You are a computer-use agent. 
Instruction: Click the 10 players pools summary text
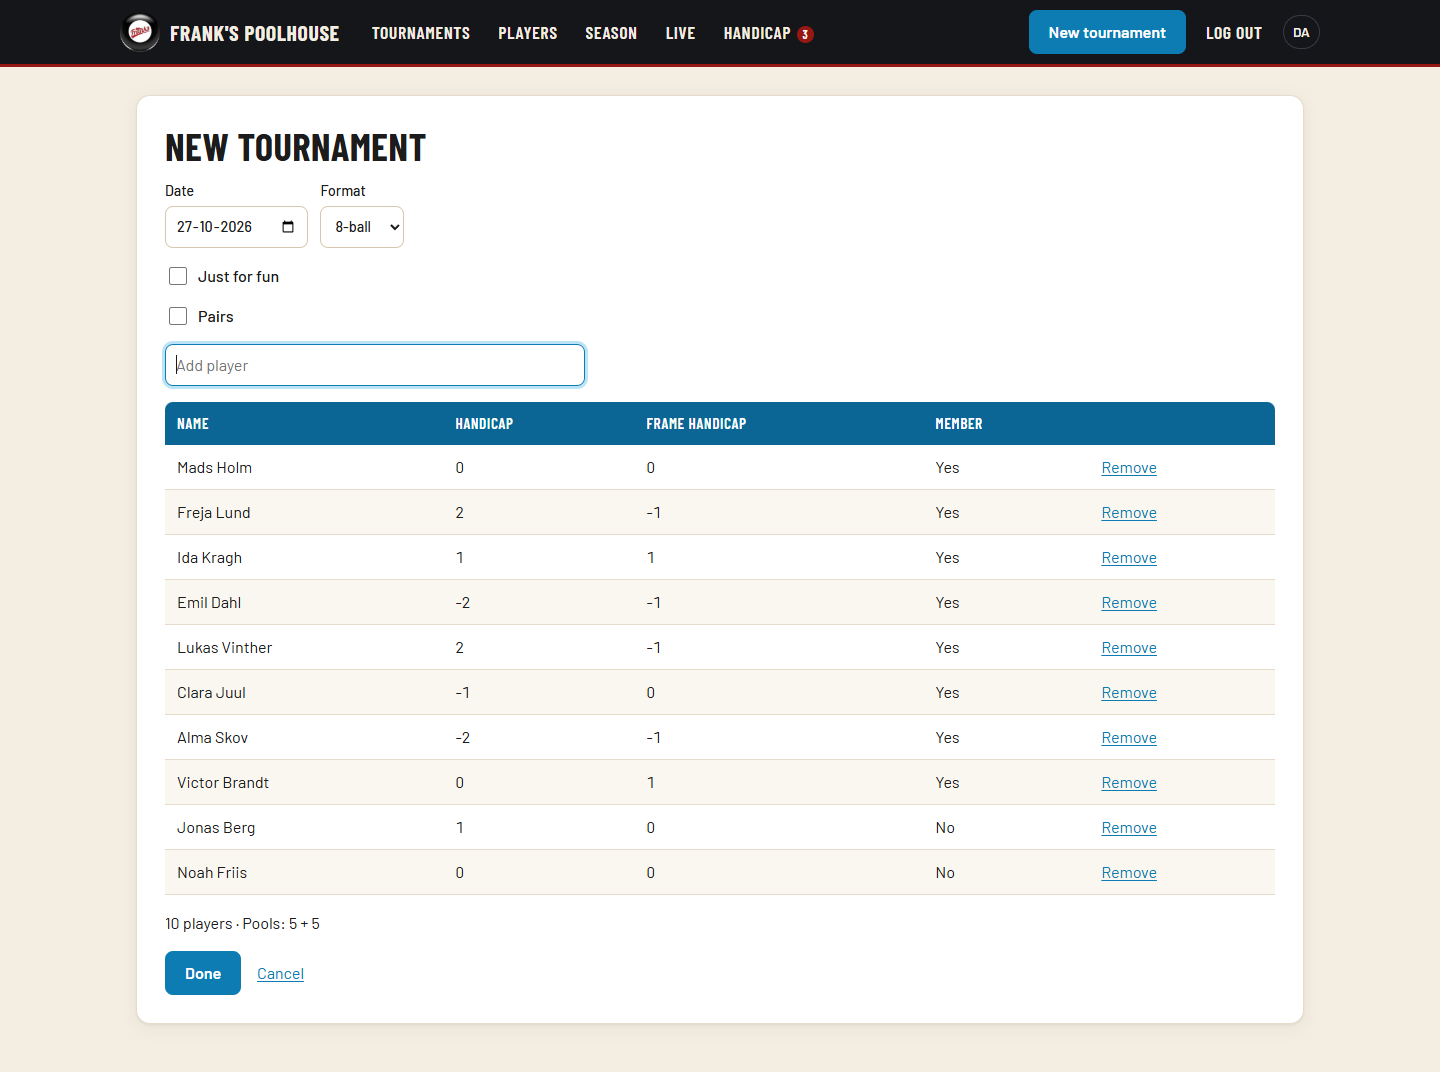[242, 924]
